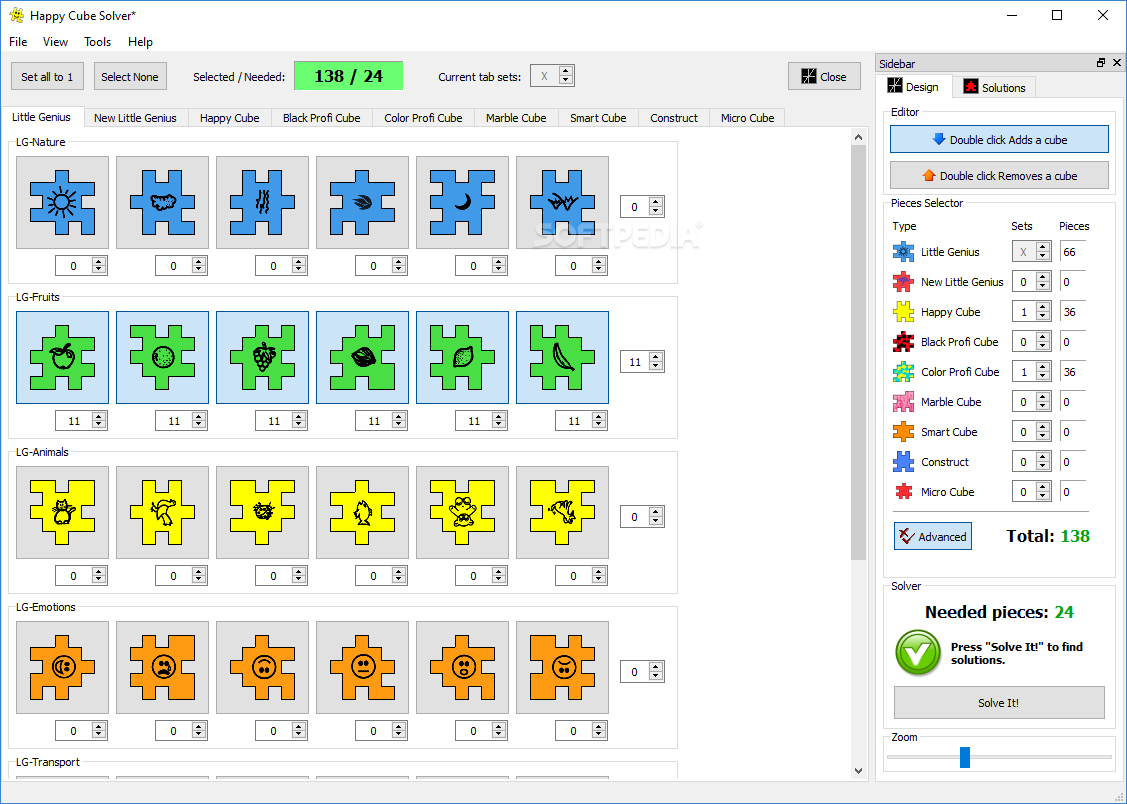The image size is (1127, 804).
Task: Close the Sidebar panel
Action: 1117,63
